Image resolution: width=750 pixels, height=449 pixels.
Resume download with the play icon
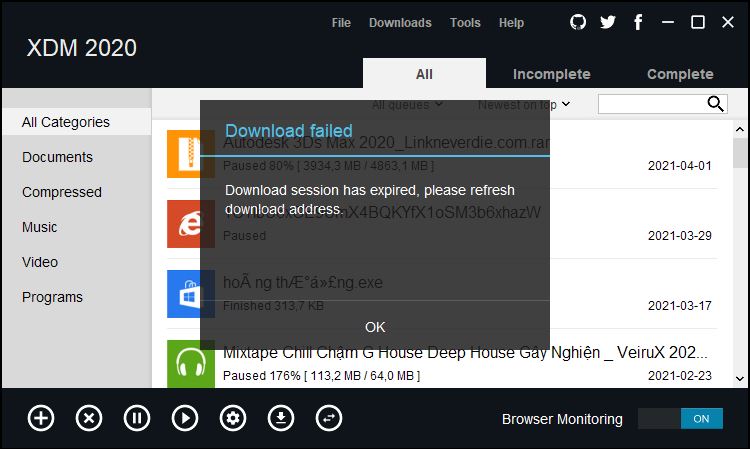pyautogui.click(x=185, y=418)
